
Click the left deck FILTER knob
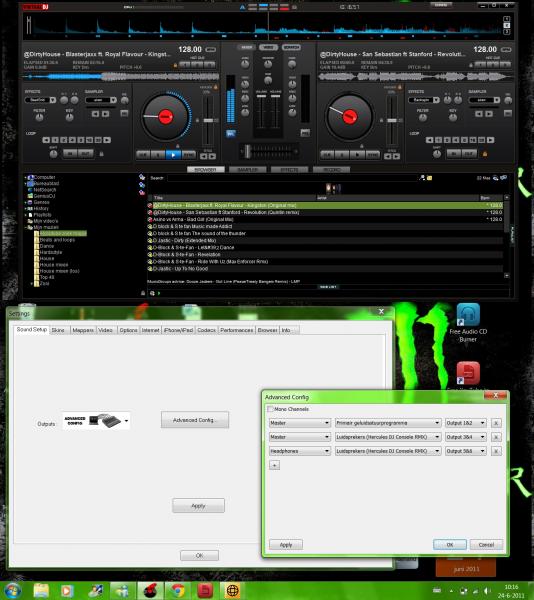(x=39, y=117)
